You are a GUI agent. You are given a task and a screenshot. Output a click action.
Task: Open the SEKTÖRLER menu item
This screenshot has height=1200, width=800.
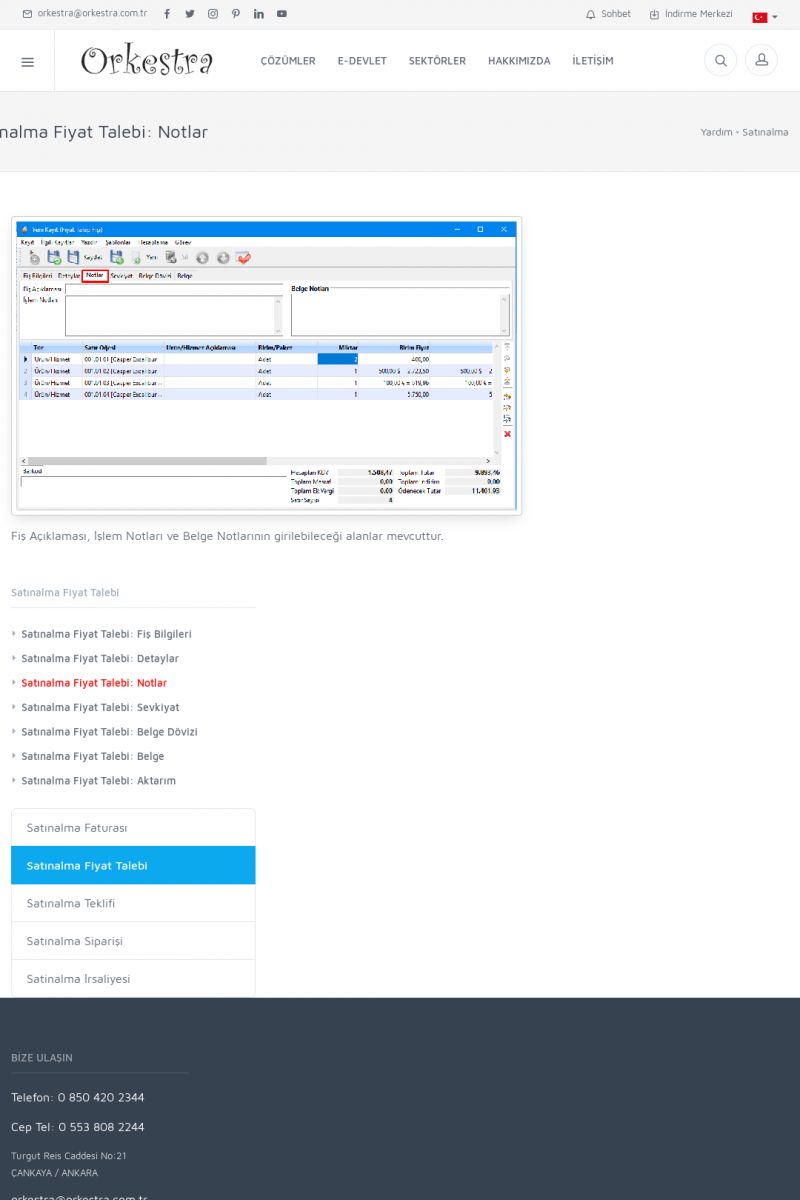[x=437, y=61]
